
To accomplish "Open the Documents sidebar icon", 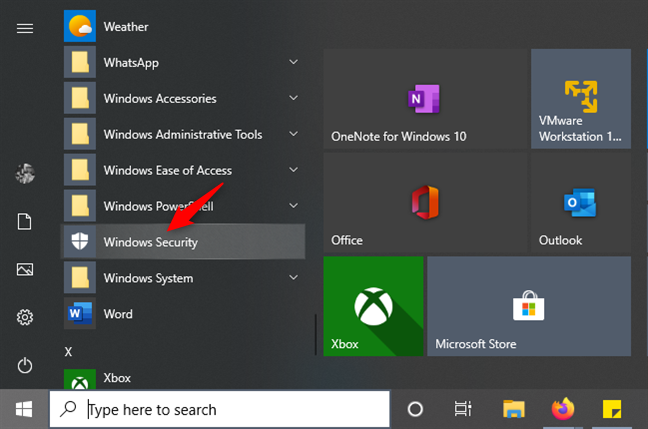I will [24, 222].
